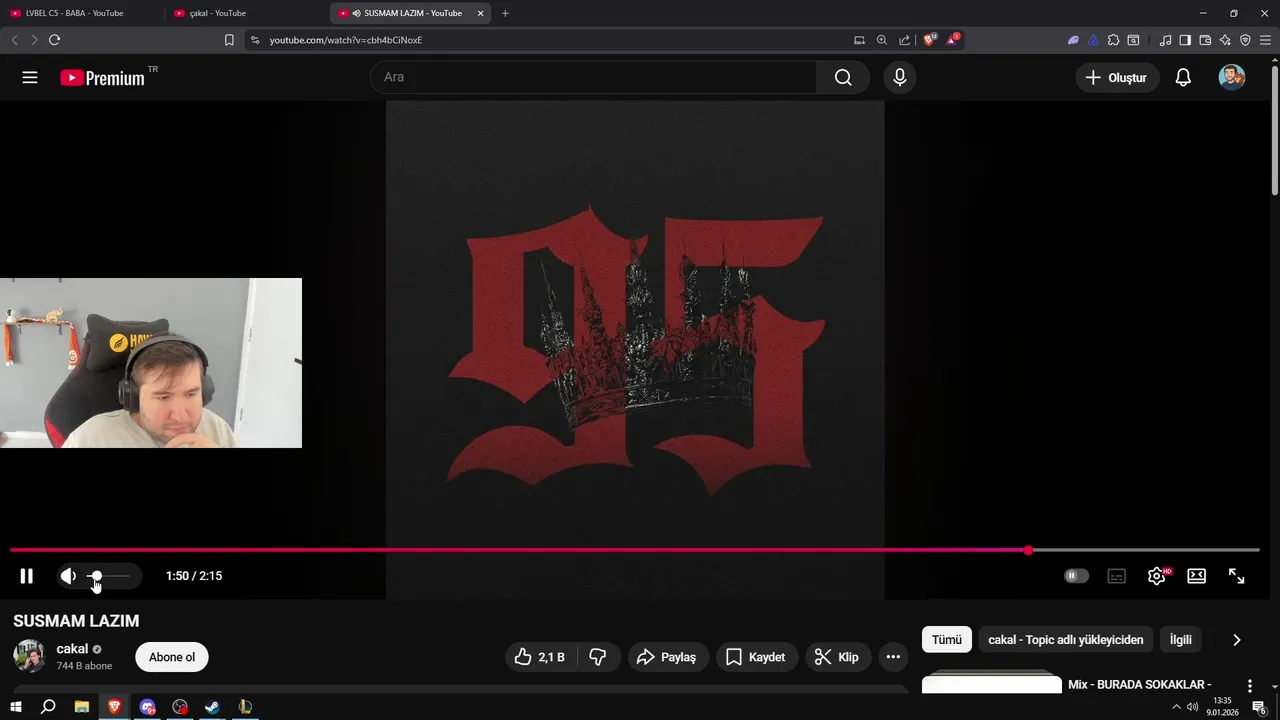The image size is (1280, 720).
Task: Go forward in browser history
Action: click(x=34, y=40)
